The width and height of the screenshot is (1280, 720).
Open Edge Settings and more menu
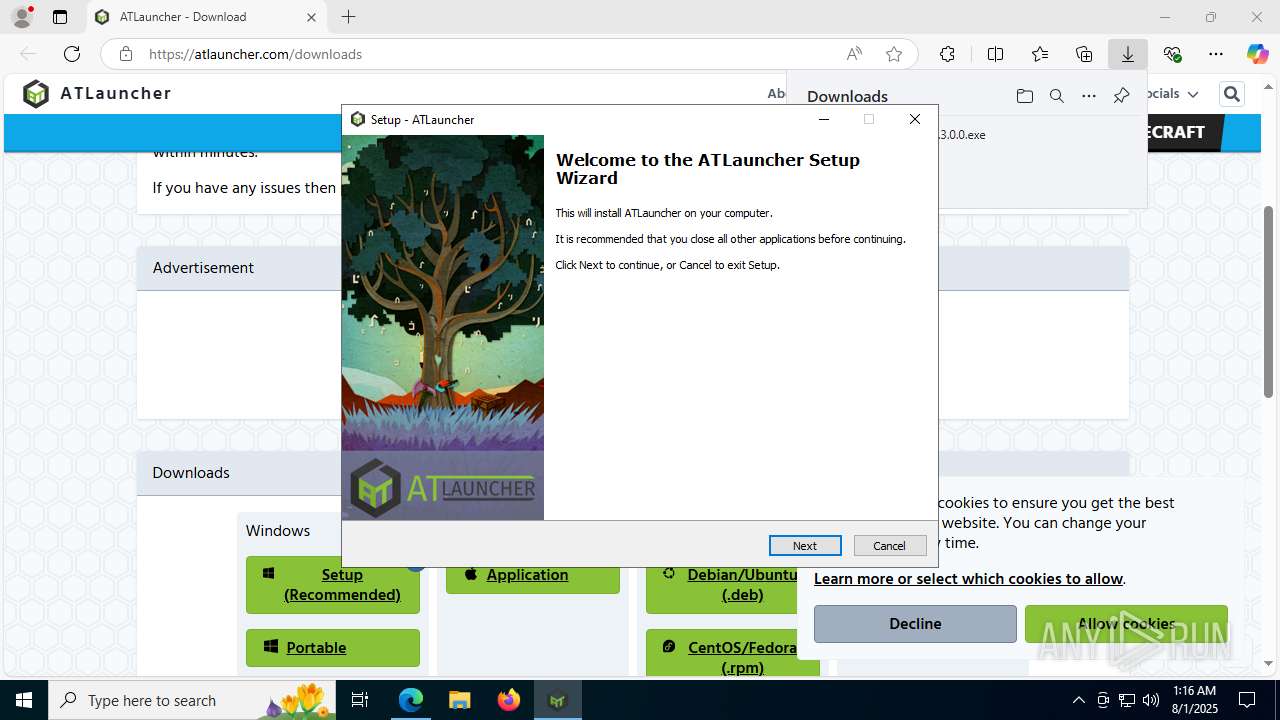[1216, 54]
